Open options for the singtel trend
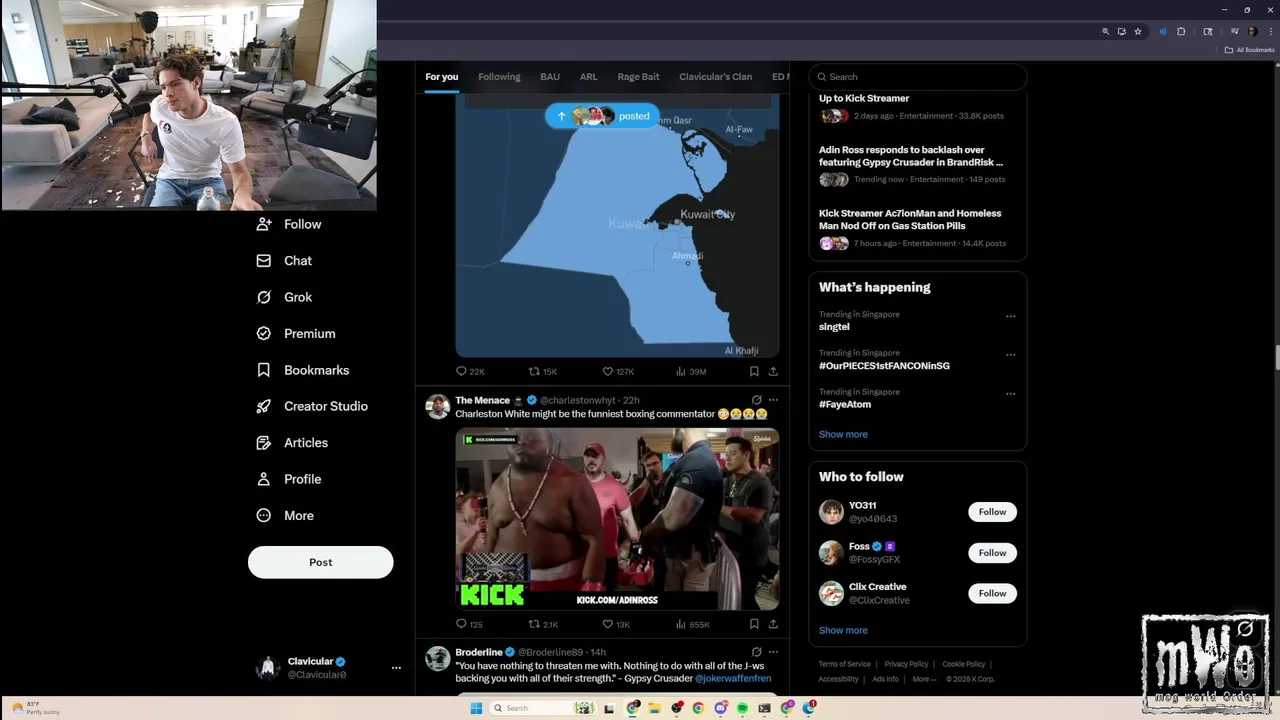This screenshot has width=1280, height=720. (1010, 316)
